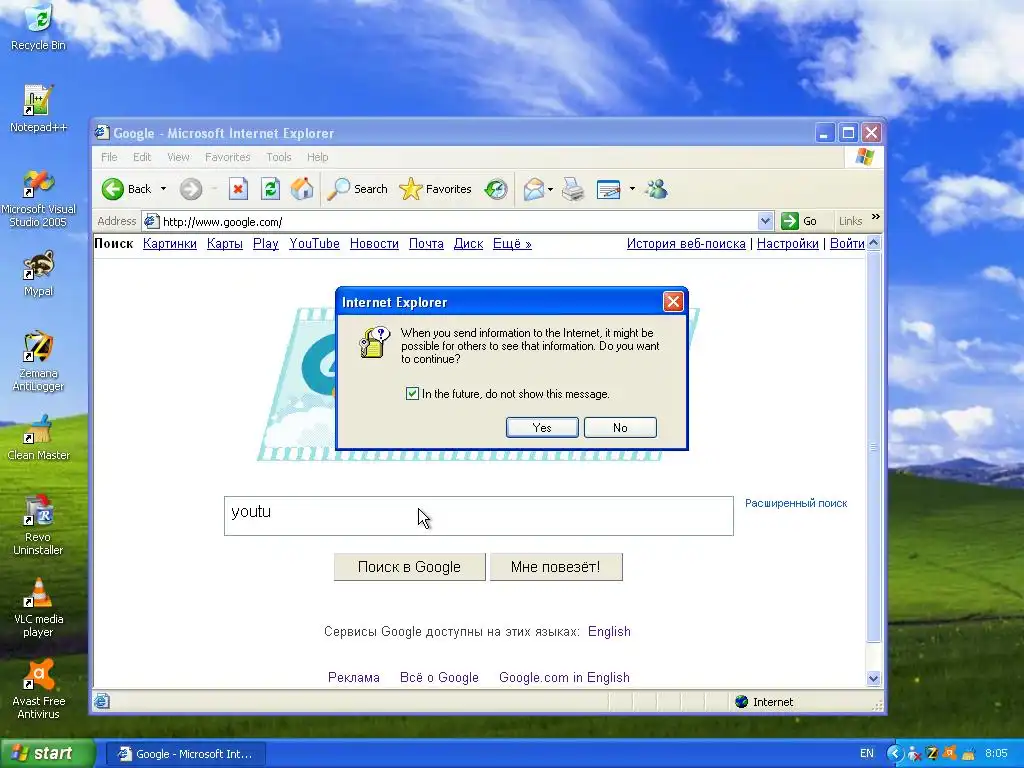Close the Internet Explorer security dialog
This screenshot has width=1024, height=768.
point(673,302)
